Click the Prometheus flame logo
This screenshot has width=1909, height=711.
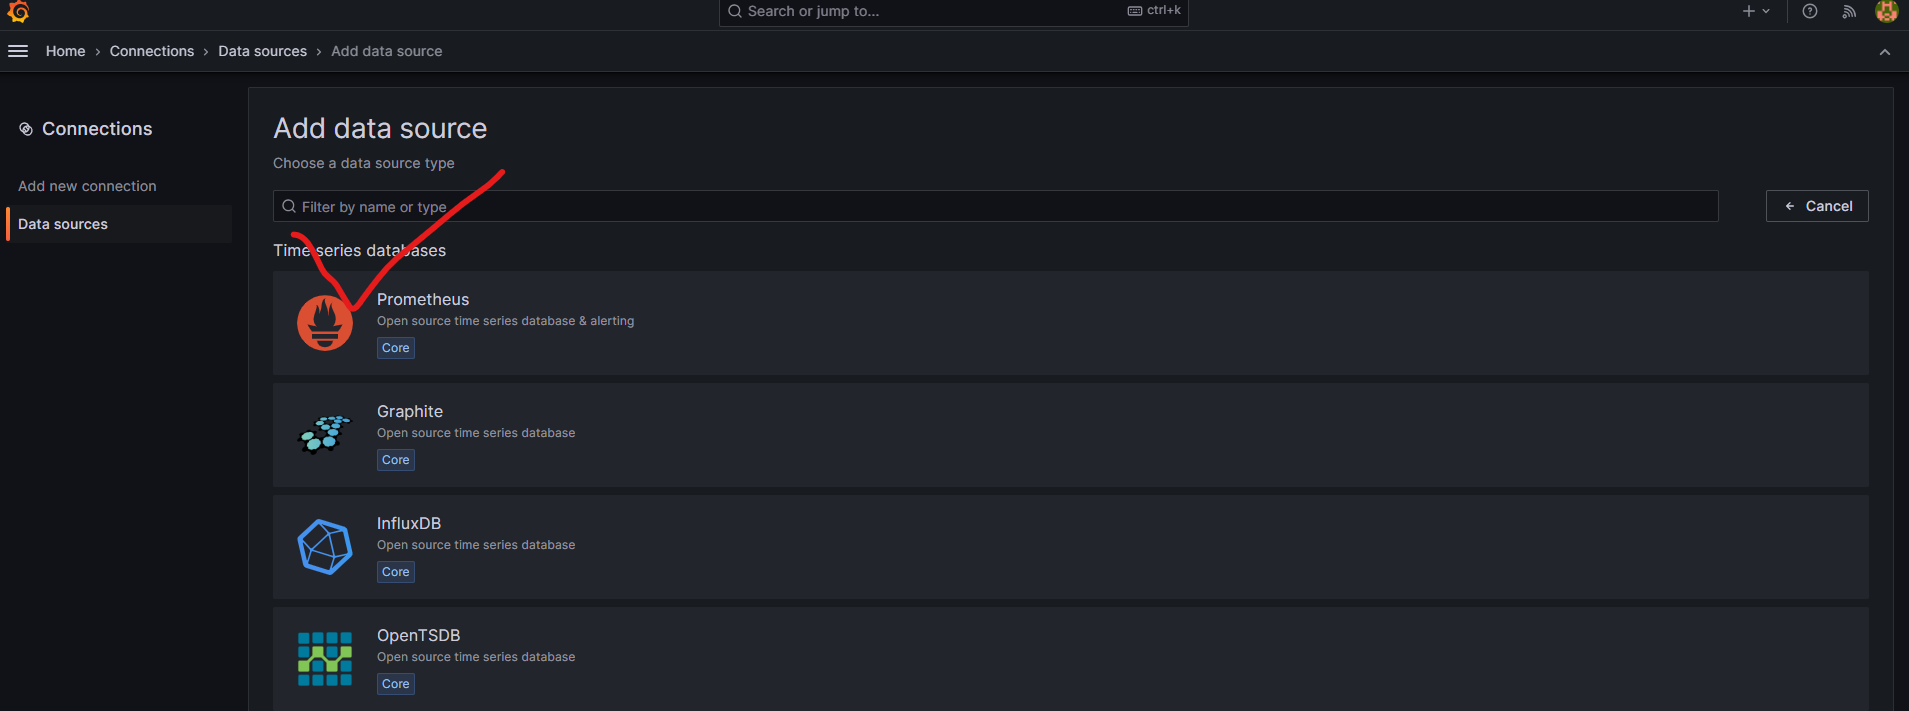point(325,323)
